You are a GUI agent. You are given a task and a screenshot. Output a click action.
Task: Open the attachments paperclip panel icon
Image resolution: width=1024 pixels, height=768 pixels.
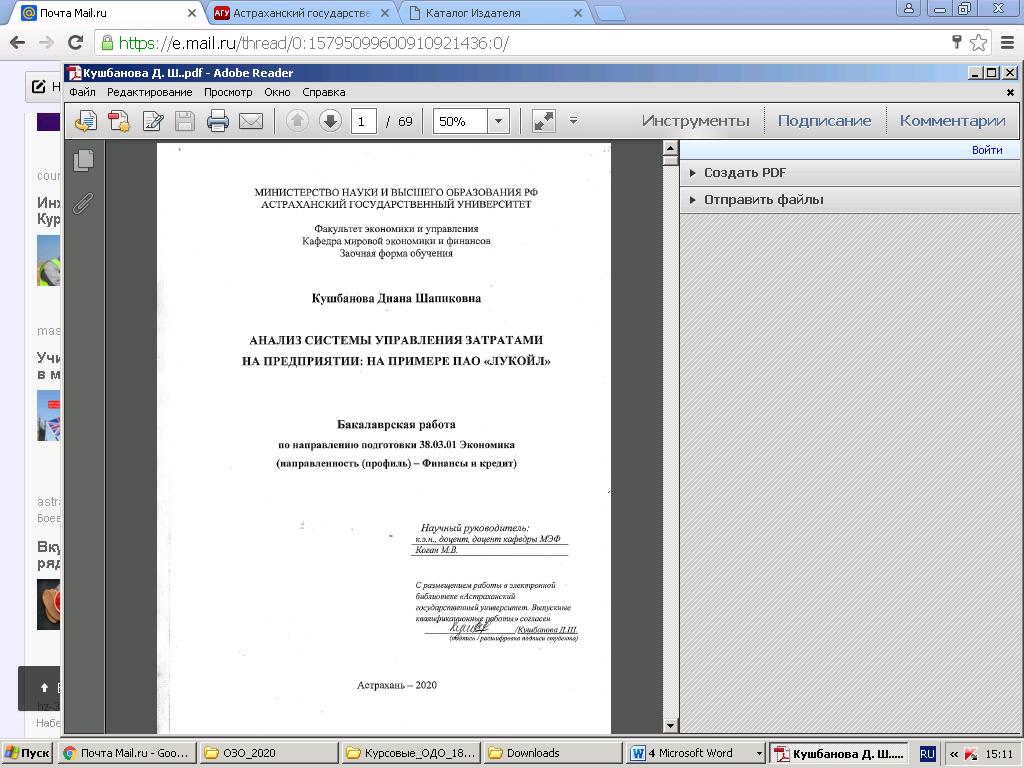tap(83, 203)
